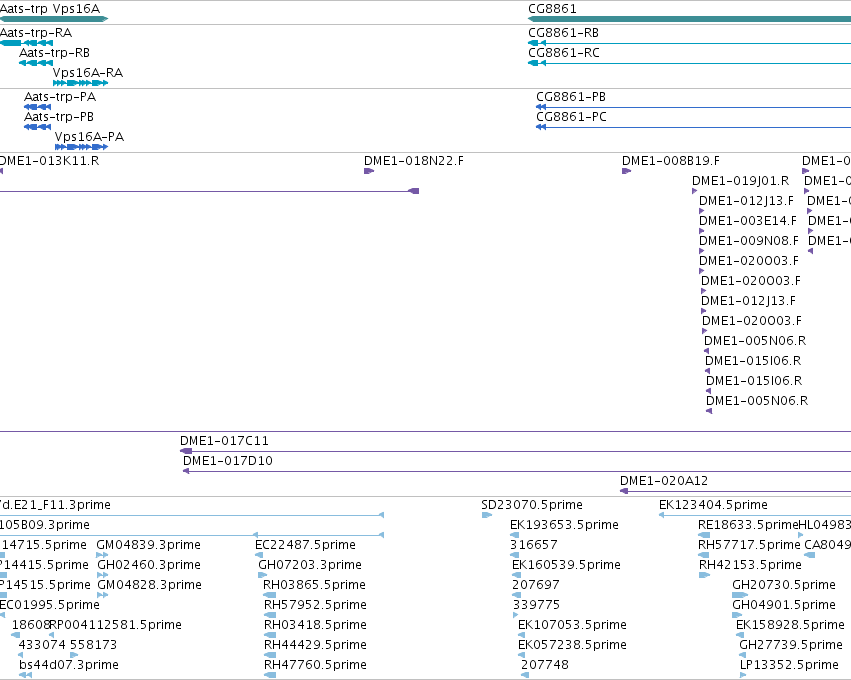Click the EK057238.5prime EST label
This screenshot has width=851, height=680.
point(572,645)
